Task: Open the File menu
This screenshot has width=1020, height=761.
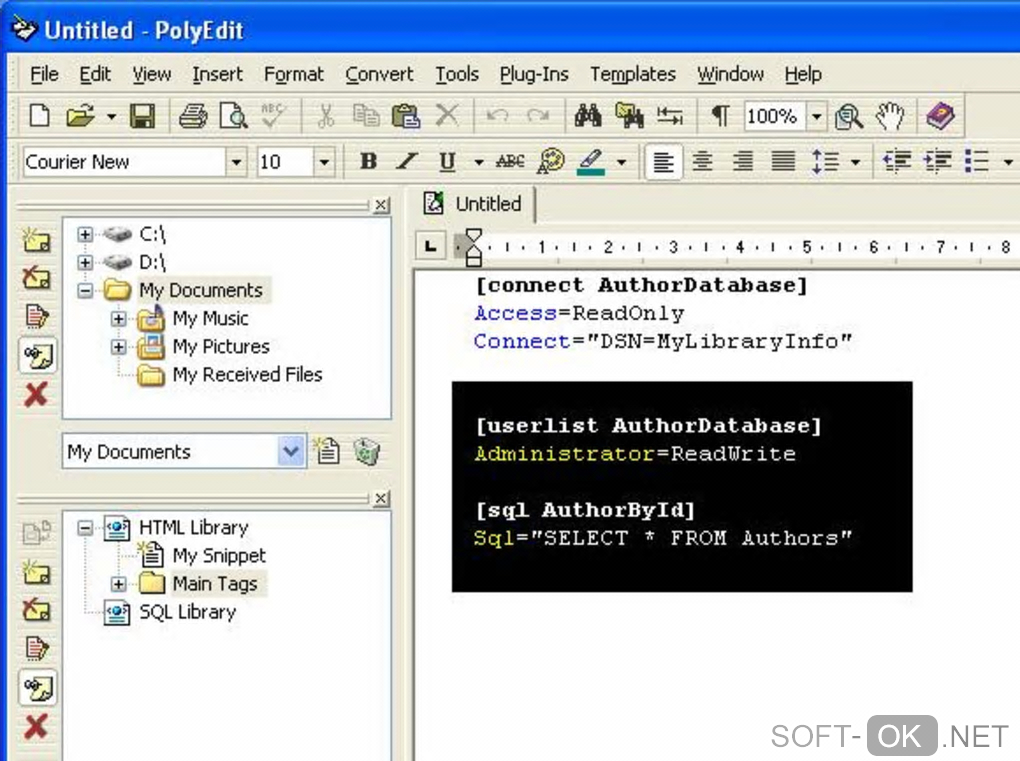Action: point(44,75)
